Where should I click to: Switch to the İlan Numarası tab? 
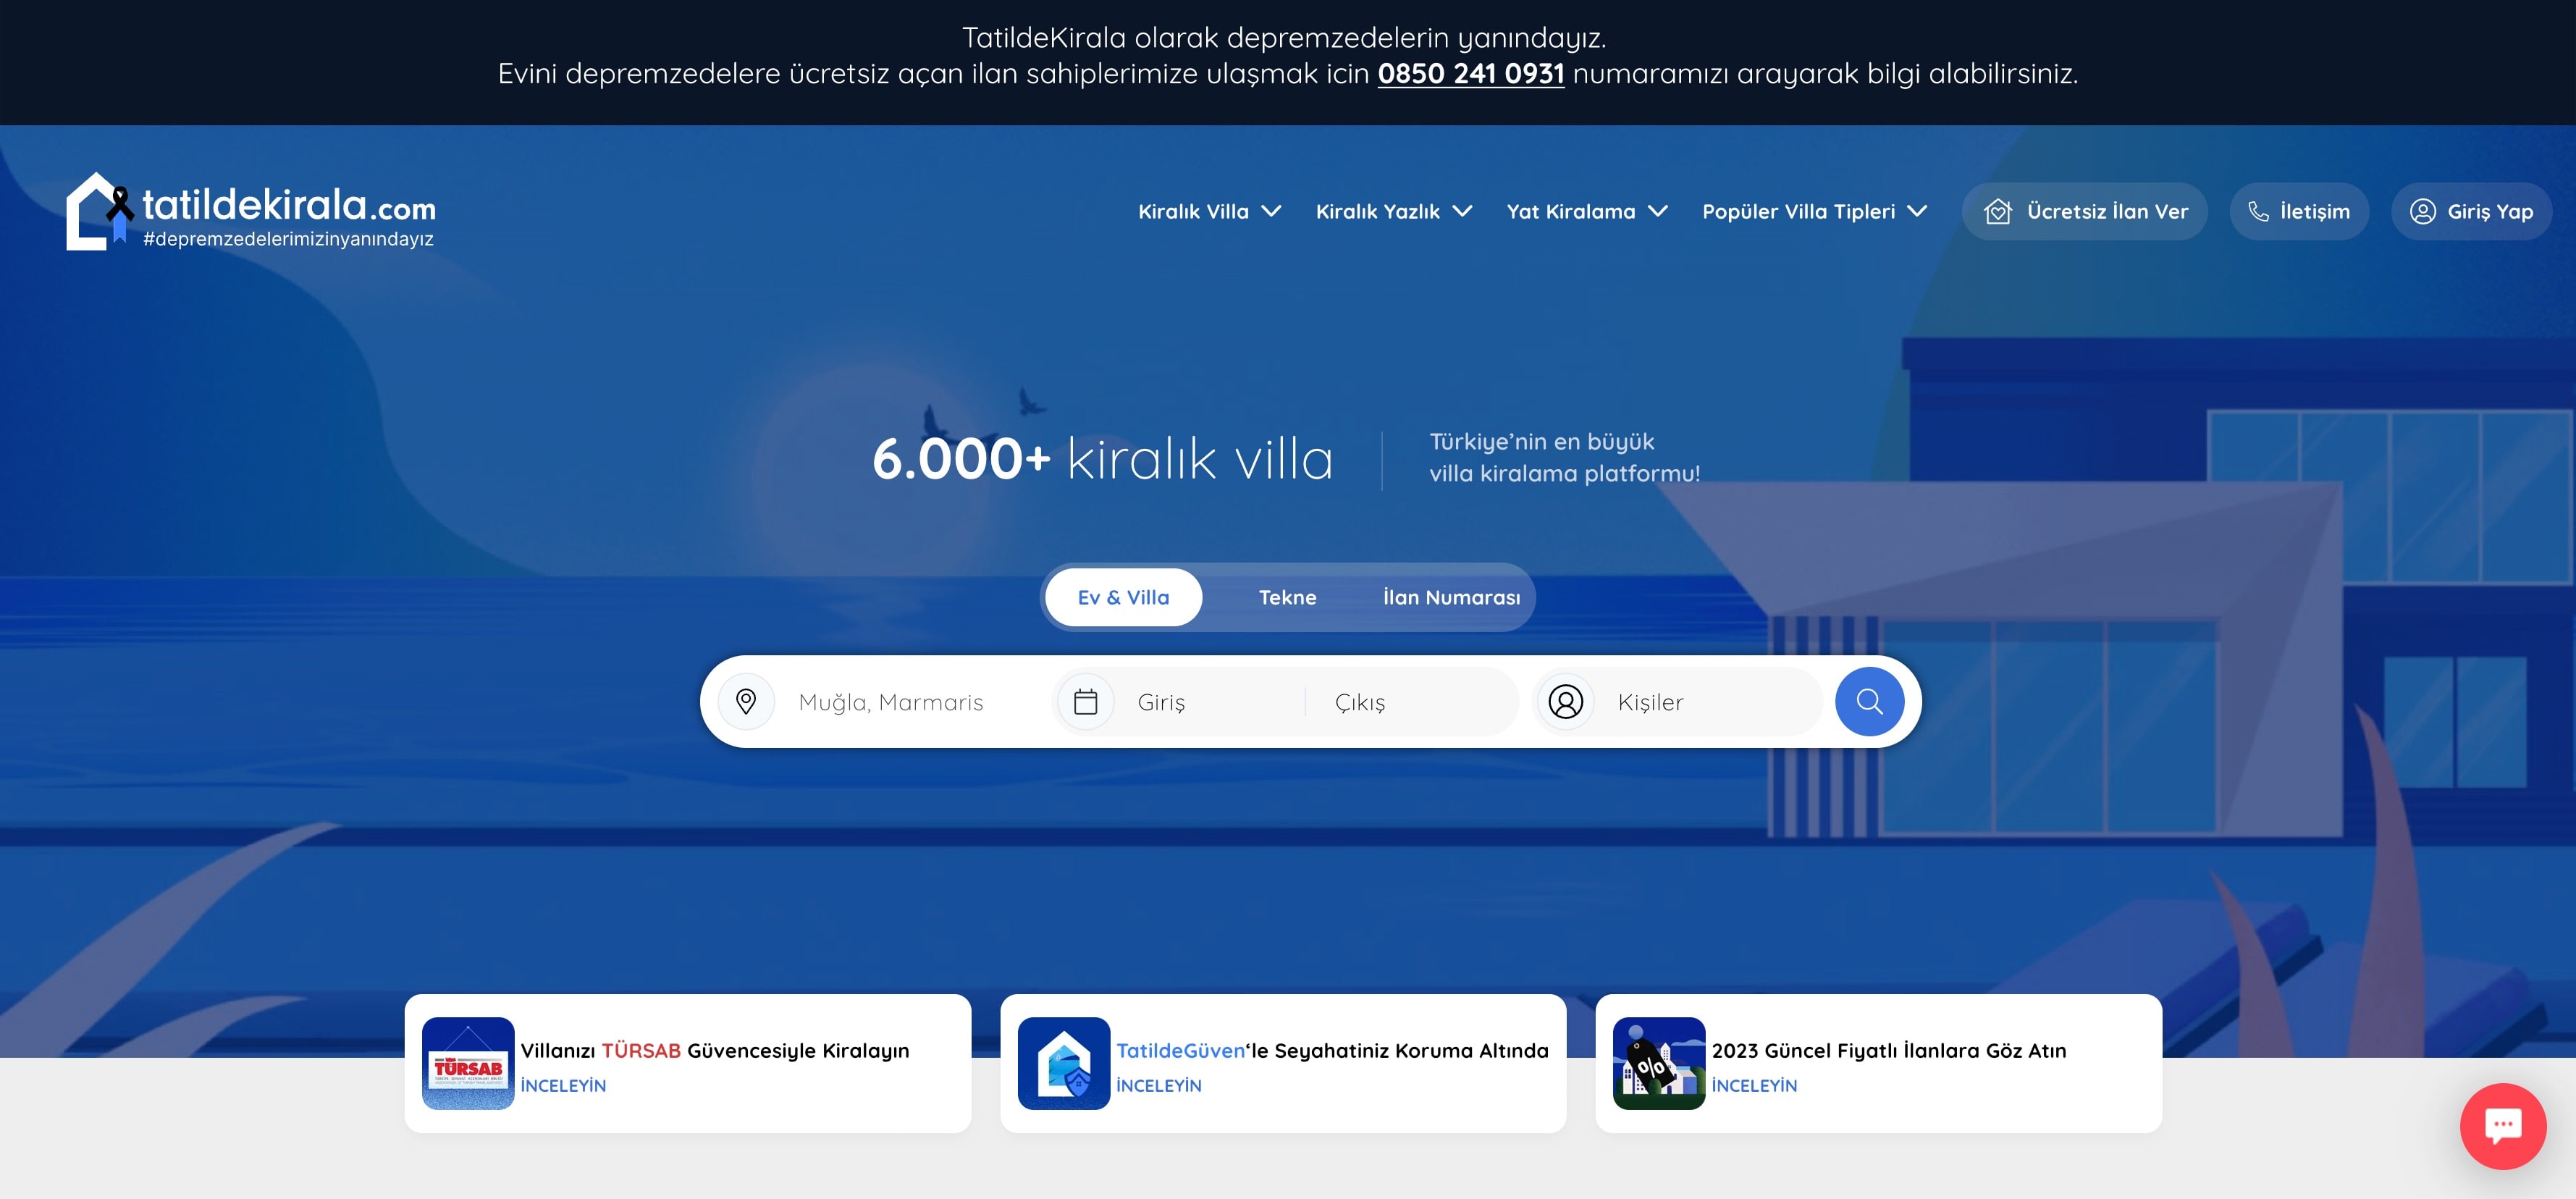coord(1451,597)
